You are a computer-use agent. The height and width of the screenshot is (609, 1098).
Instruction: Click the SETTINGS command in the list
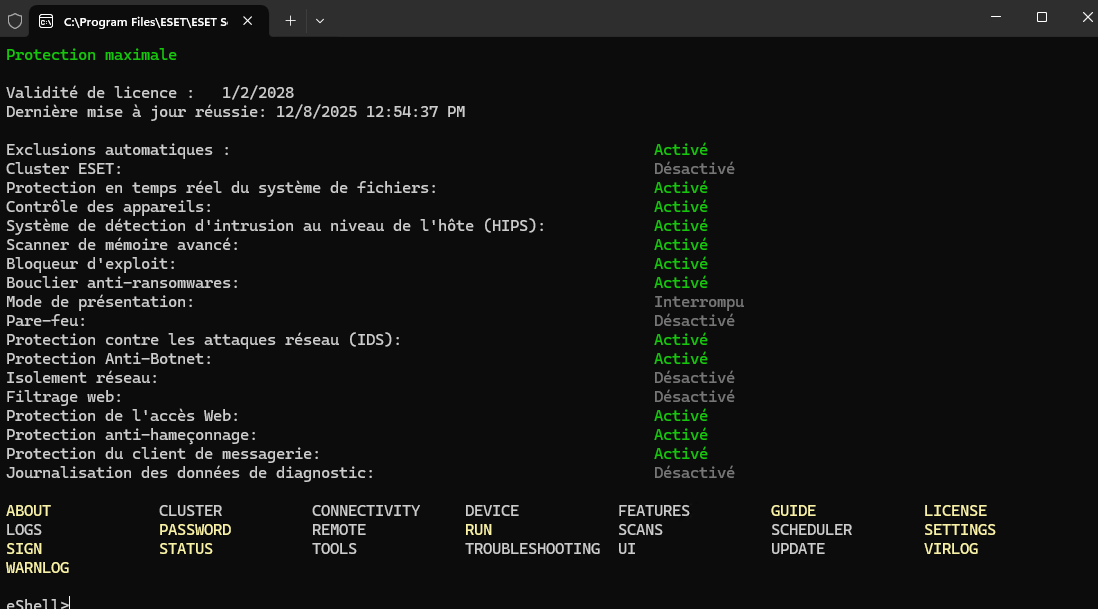(x=959, y=530)
